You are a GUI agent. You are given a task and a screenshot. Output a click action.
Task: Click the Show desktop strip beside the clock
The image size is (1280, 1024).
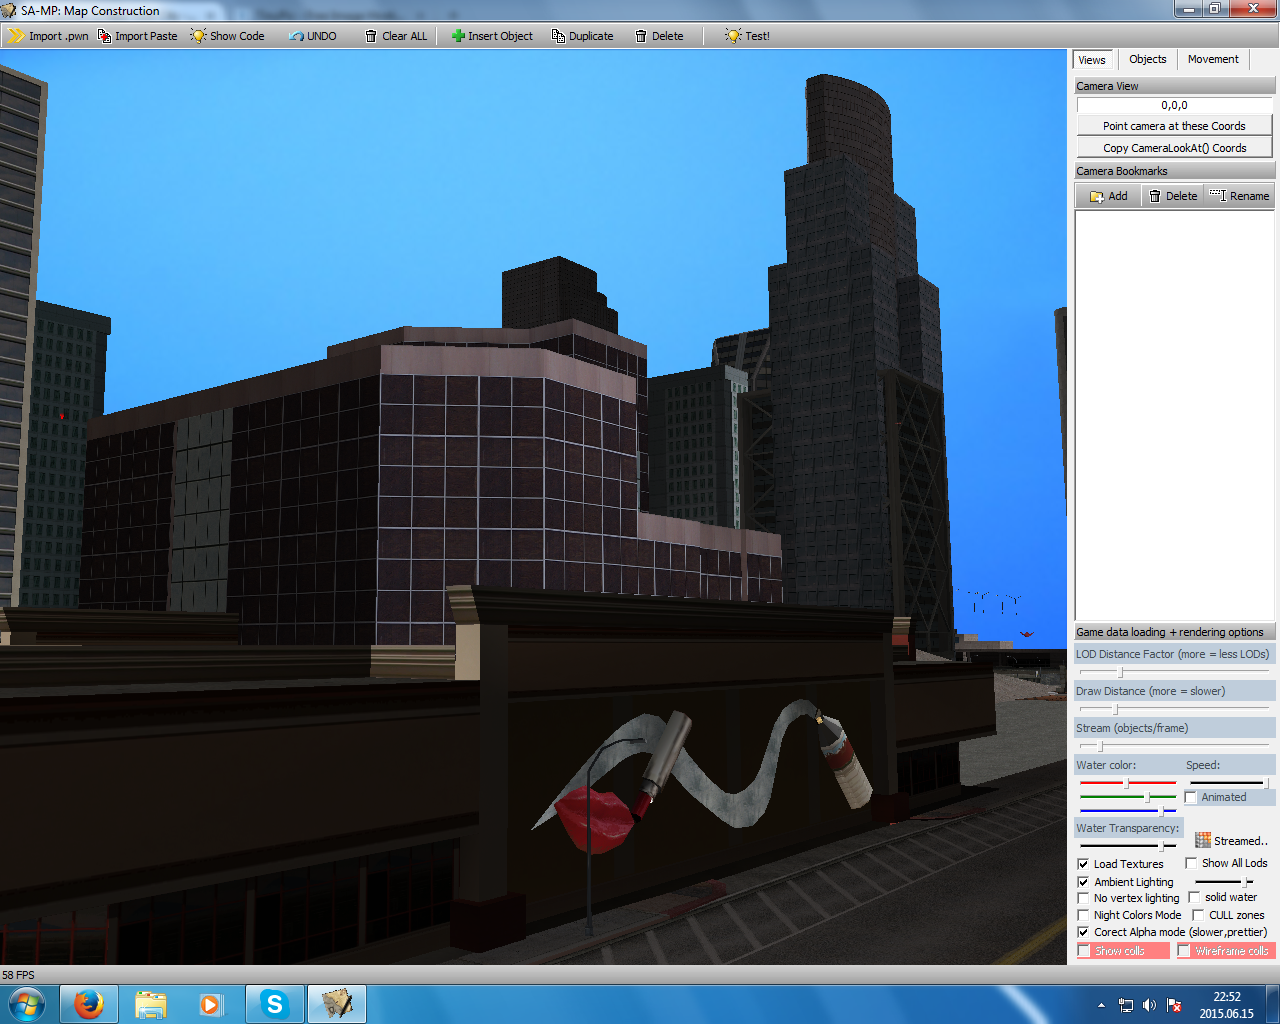[1273, 1004]
